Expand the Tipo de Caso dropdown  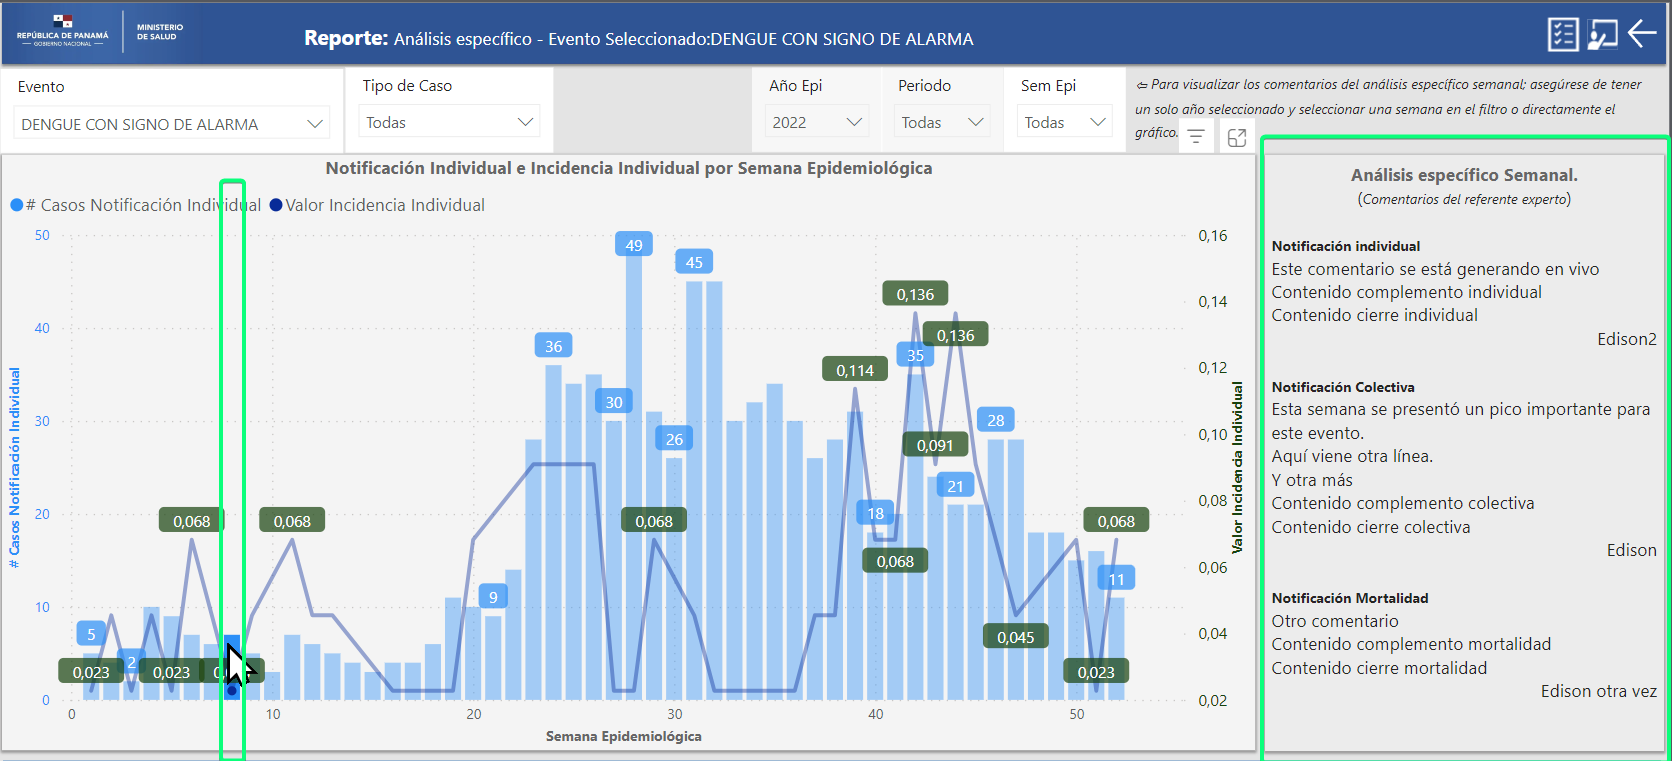tap(449, 122)
